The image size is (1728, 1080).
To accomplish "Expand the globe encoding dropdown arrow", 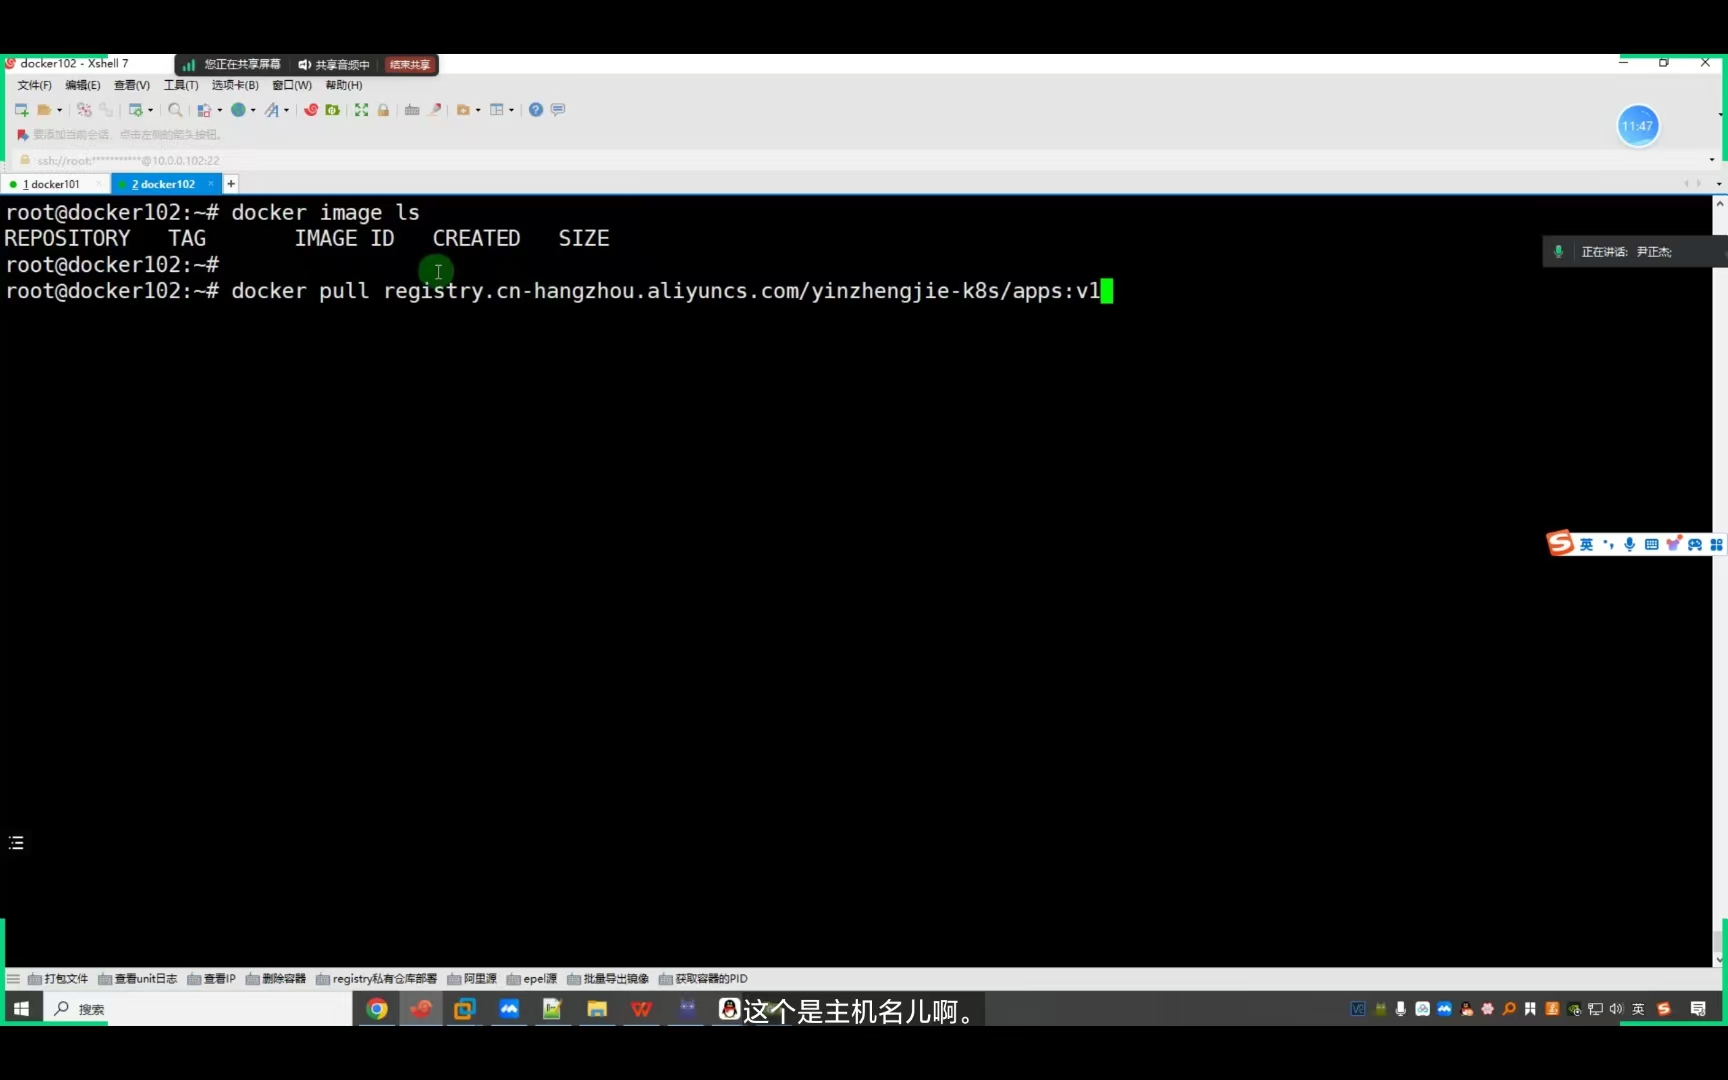I will (253, 110).
